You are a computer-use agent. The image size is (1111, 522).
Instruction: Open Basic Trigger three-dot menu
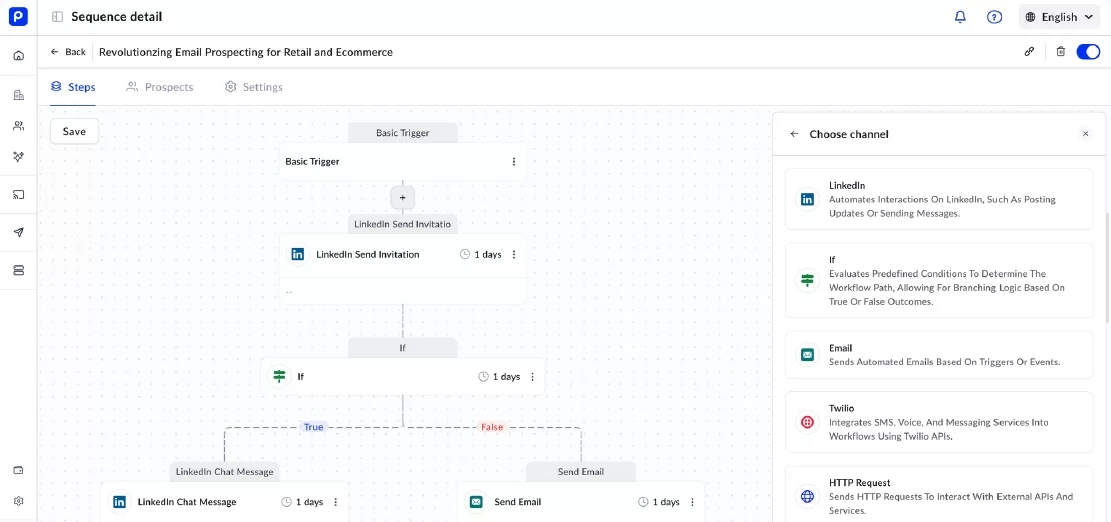click(x=514, y=162)
